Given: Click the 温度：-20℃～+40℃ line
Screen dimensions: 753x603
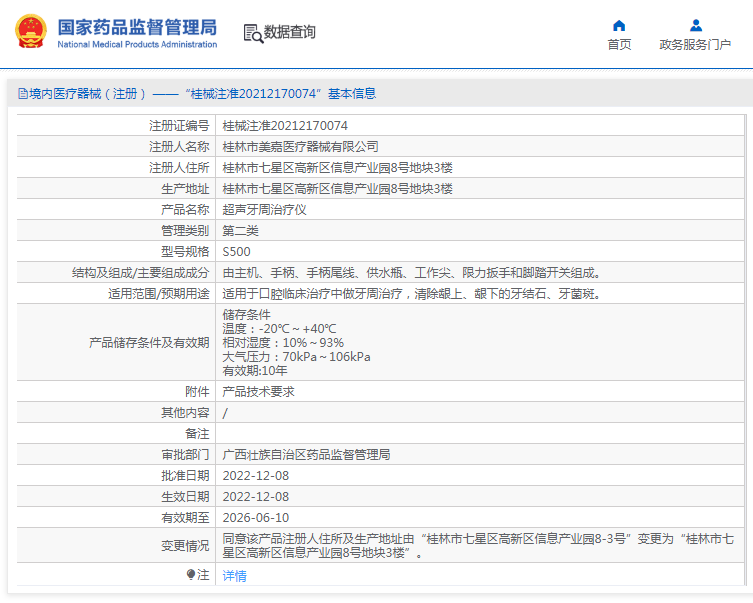Looking at the screenshot, I should (x=279, y=329).
